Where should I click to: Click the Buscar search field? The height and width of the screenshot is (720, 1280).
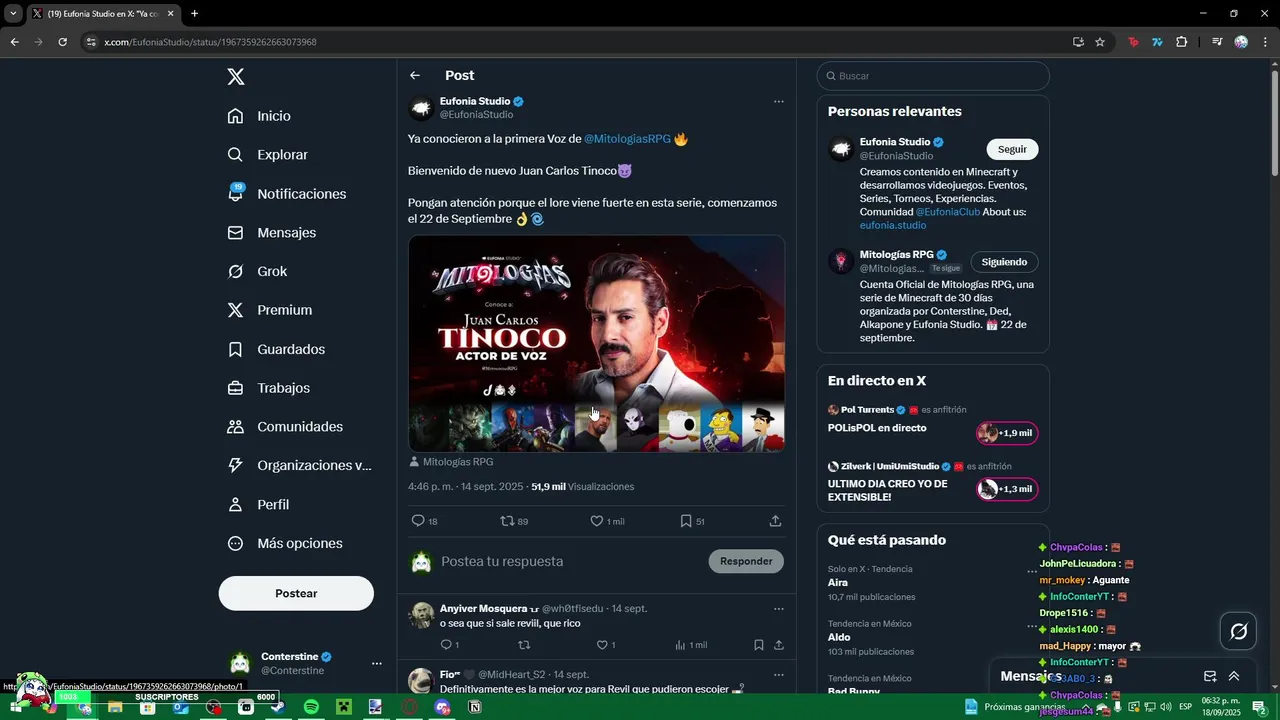click(x=933, y=76)
